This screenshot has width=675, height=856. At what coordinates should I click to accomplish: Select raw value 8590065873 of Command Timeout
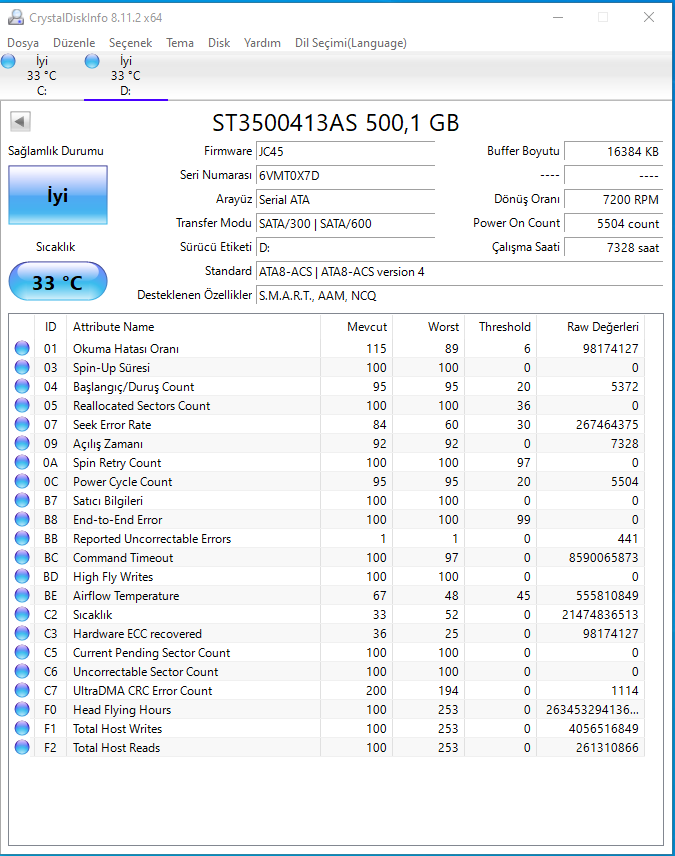pyautogui.click(x=603, y=557)
